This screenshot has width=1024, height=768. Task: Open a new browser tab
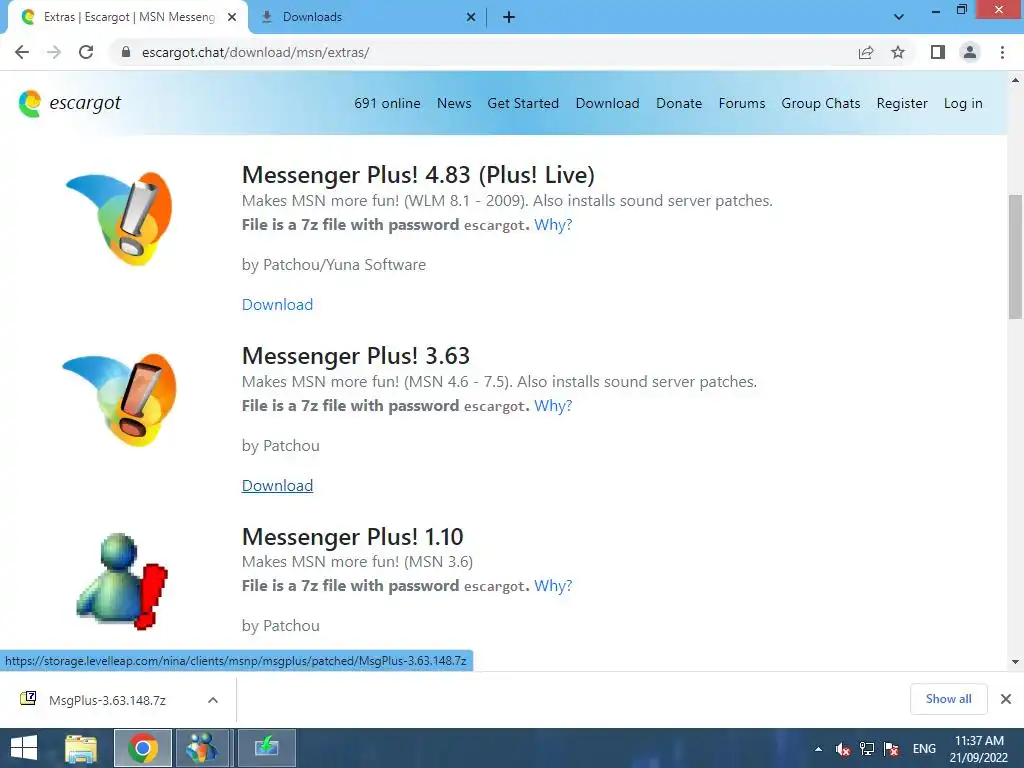(509, 18)
